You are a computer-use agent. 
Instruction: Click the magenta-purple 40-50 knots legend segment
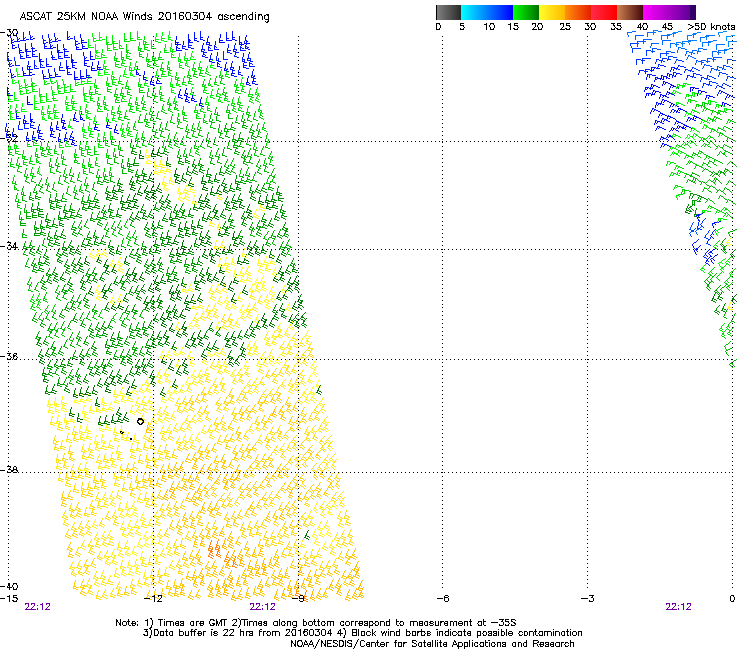669,12
